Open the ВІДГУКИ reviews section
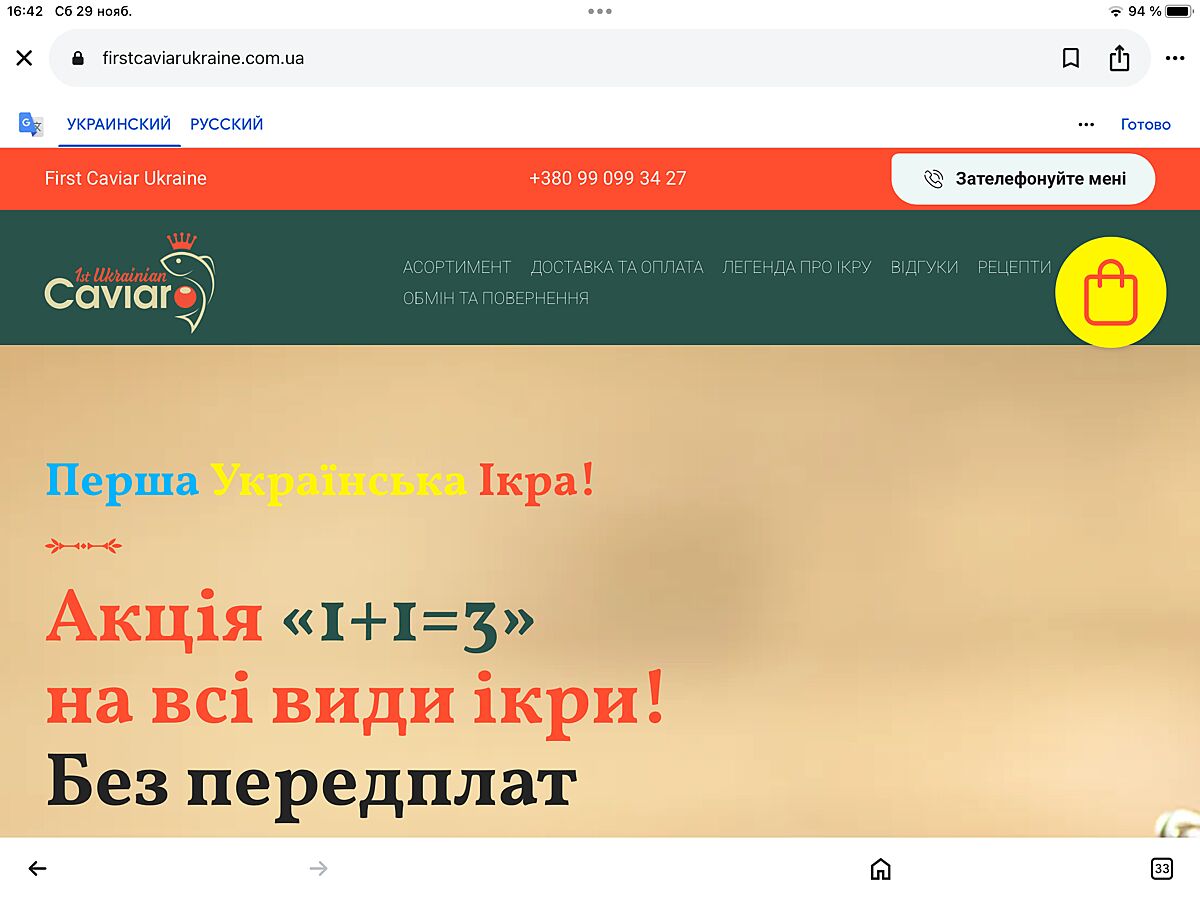1200x900 pixels. tap(924, 267)
